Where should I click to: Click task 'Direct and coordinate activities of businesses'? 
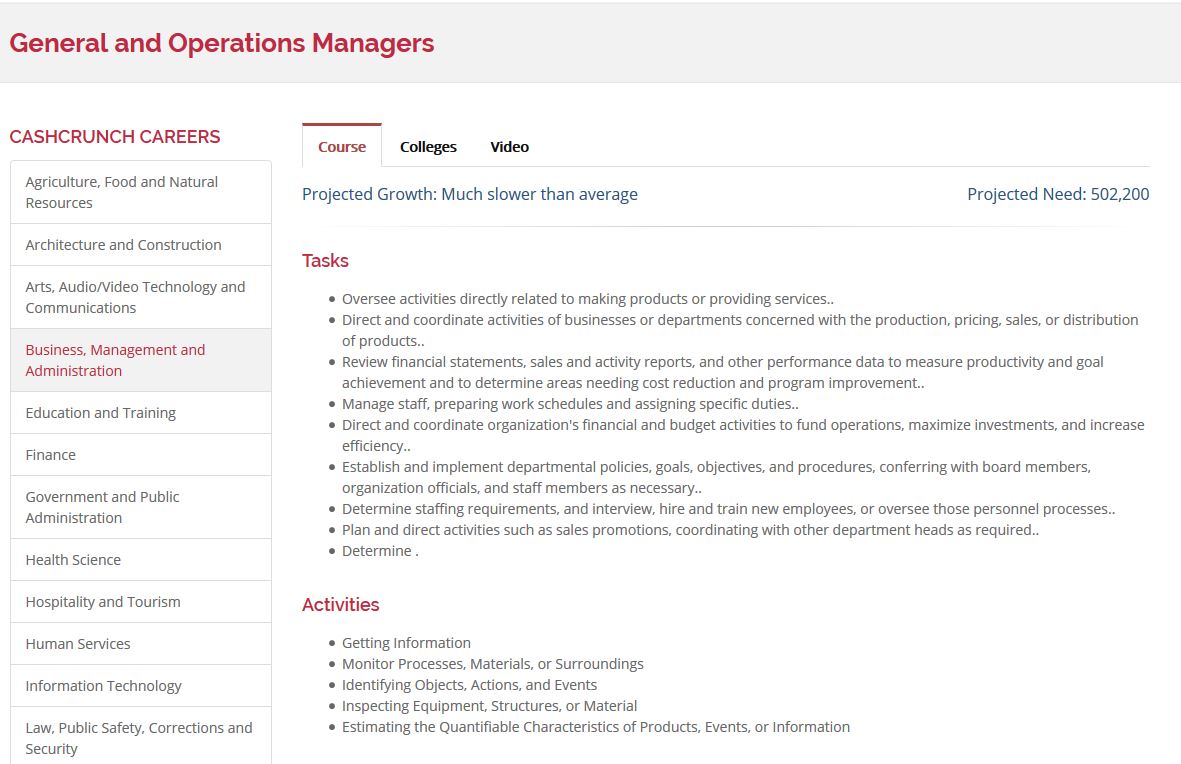pyautogui.click(x=740, y=330)
